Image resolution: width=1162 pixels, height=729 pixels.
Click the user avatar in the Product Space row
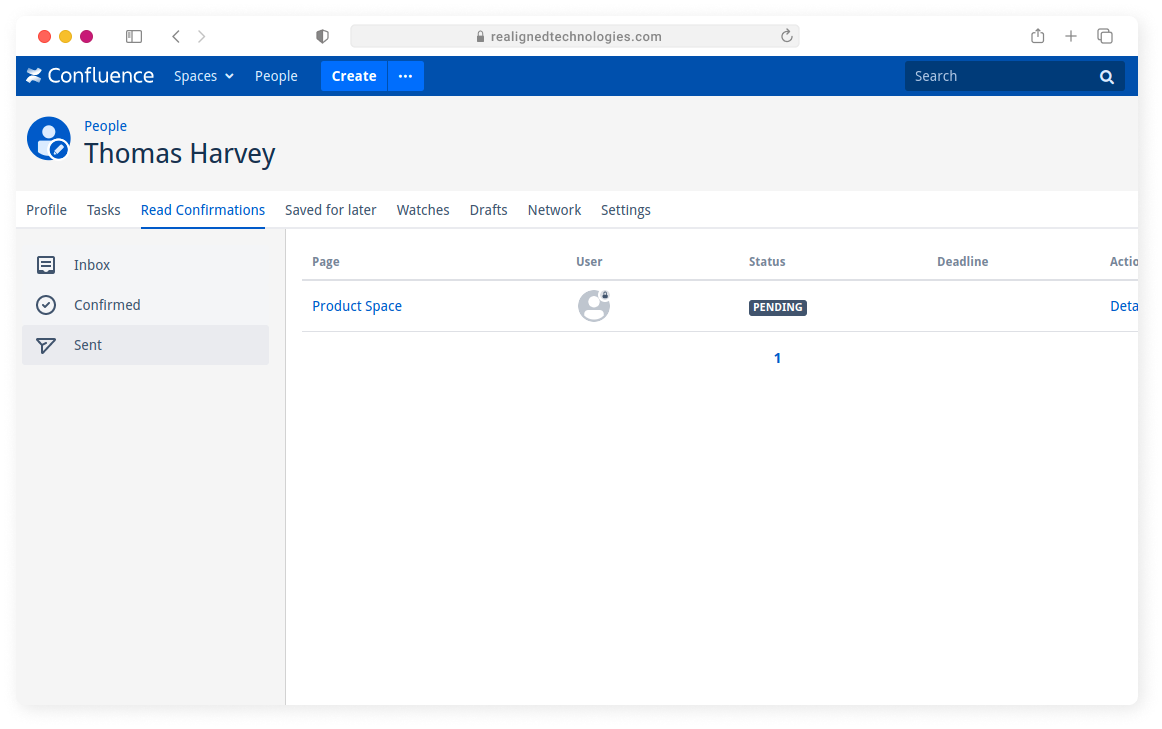pos(593,306)
